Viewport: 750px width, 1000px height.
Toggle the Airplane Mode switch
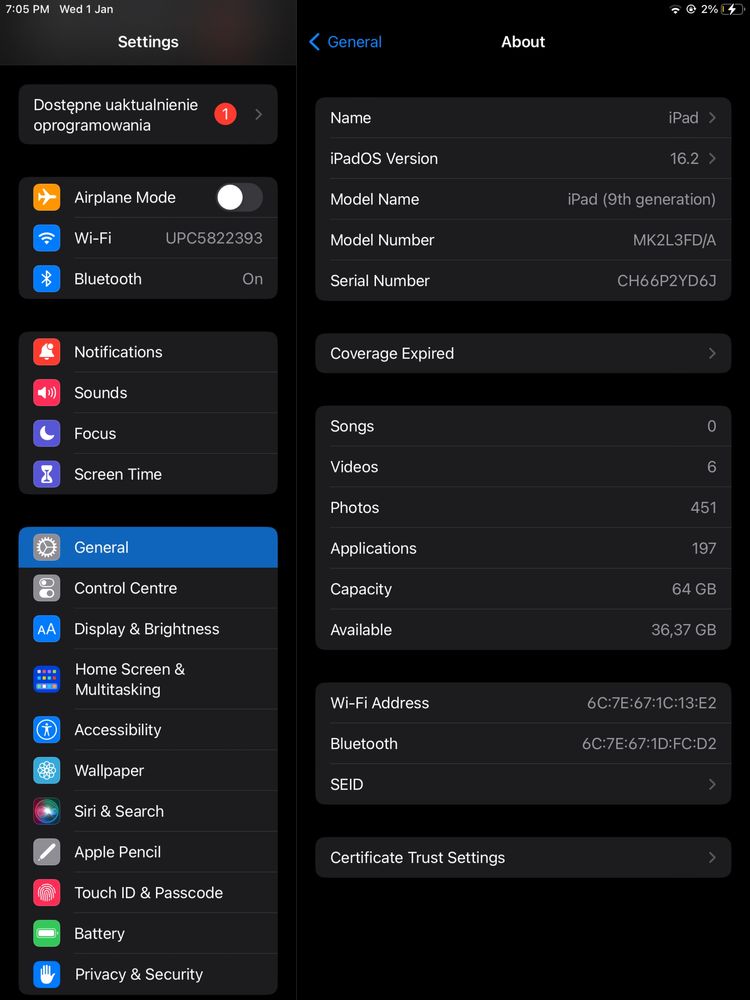[239, 197]
